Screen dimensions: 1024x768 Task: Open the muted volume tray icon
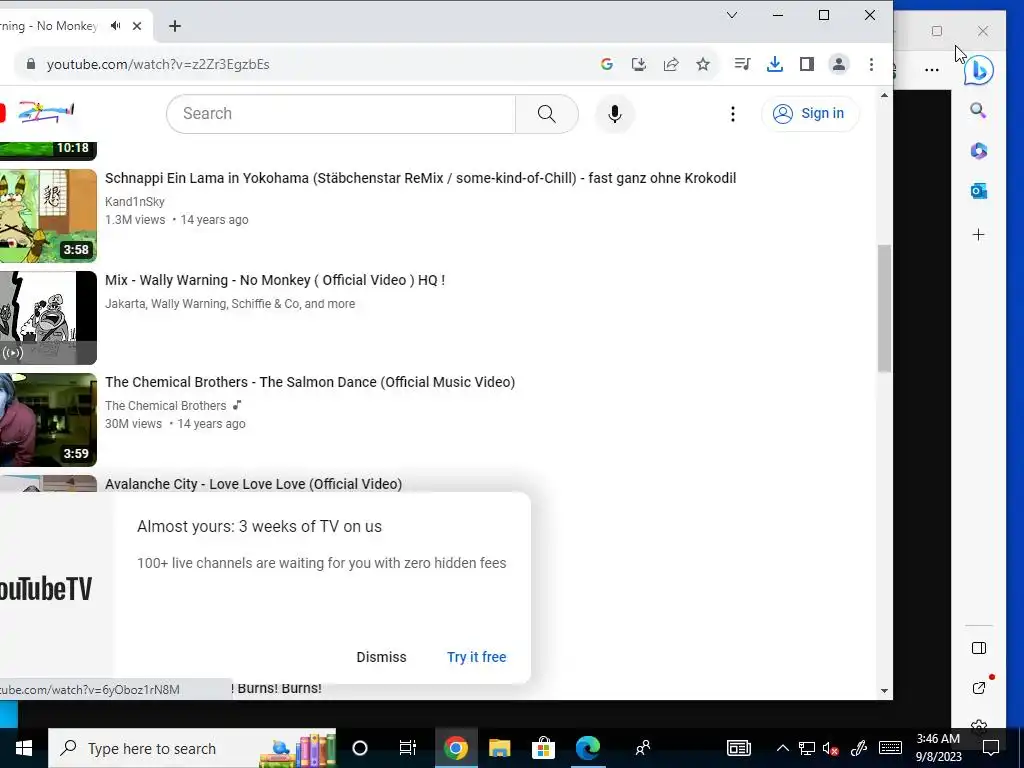[831, 748]
